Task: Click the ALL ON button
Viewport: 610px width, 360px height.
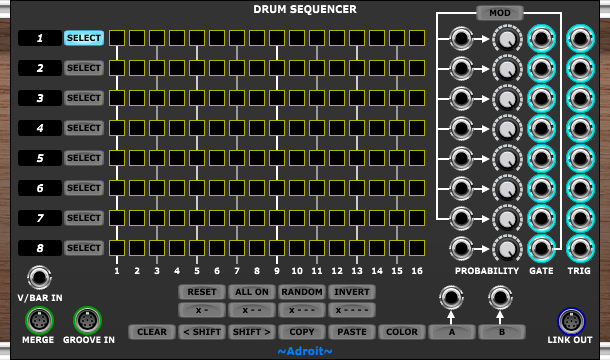Action: coord(252,292)
